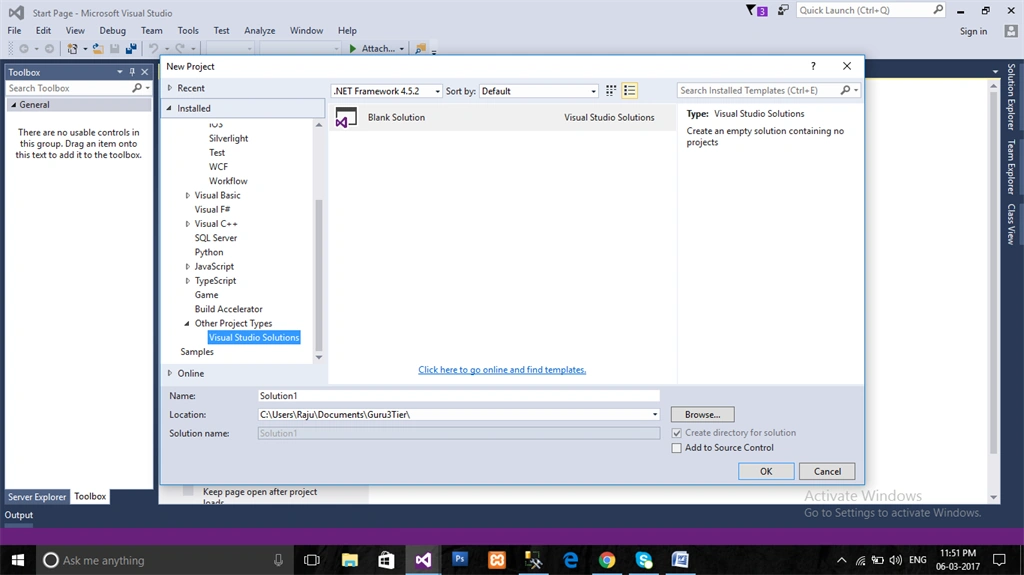
Task: Open the .NET Framework version dropdown
Action: (x=387, y=91)
